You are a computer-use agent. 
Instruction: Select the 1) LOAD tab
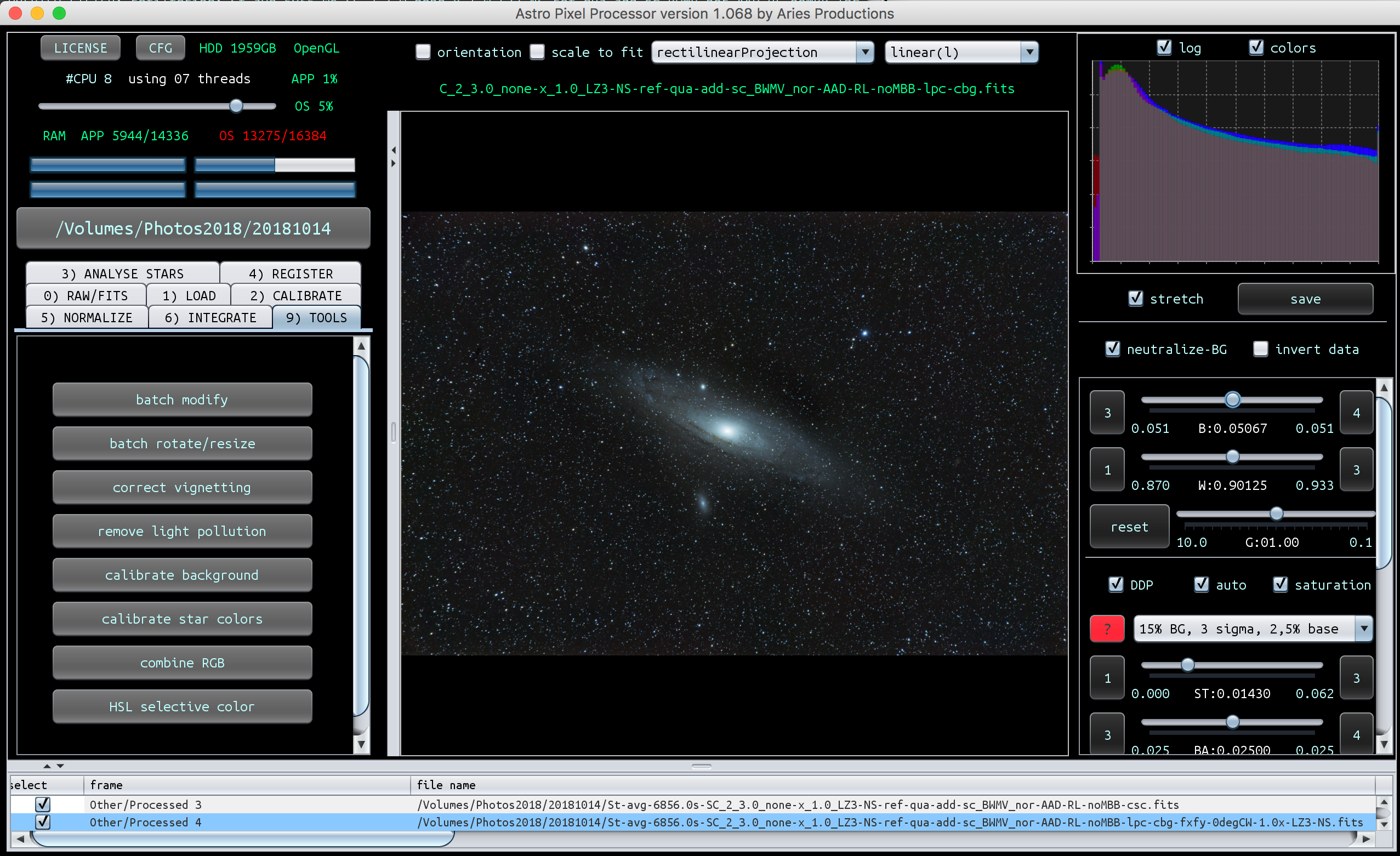coord(188,295)
